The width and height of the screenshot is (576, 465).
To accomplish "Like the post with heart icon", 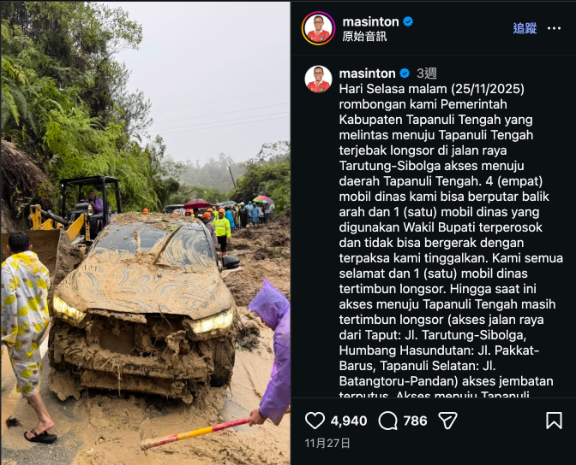I will [x=315, y=421].
